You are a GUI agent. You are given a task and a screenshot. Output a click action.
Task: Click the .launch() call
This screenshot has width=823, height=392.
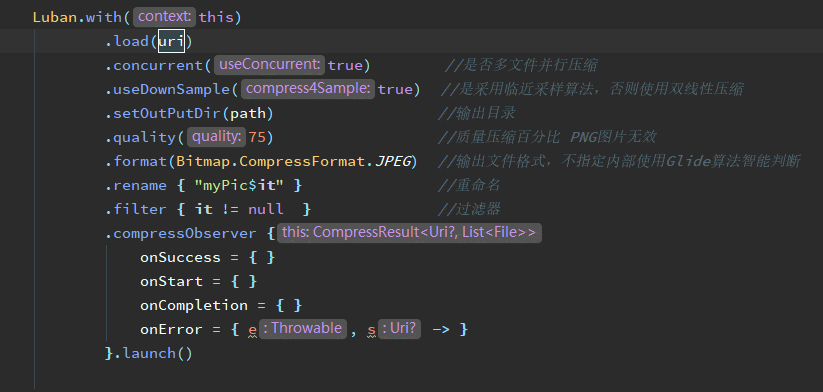[153, 354]
